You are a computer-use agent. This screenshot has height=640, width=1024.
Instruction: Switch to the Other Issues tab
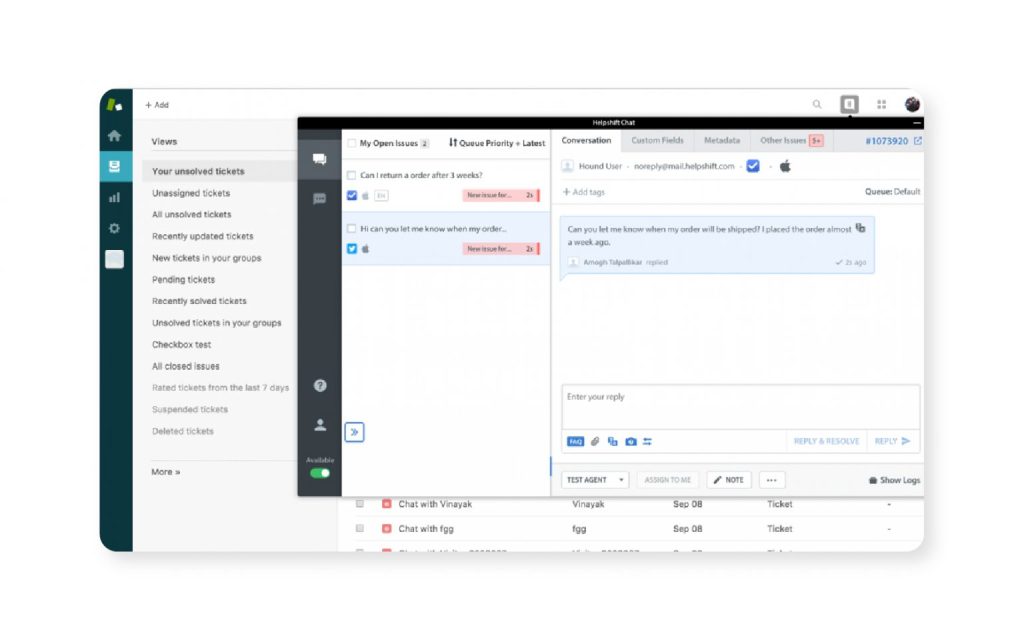coord(792,140)
